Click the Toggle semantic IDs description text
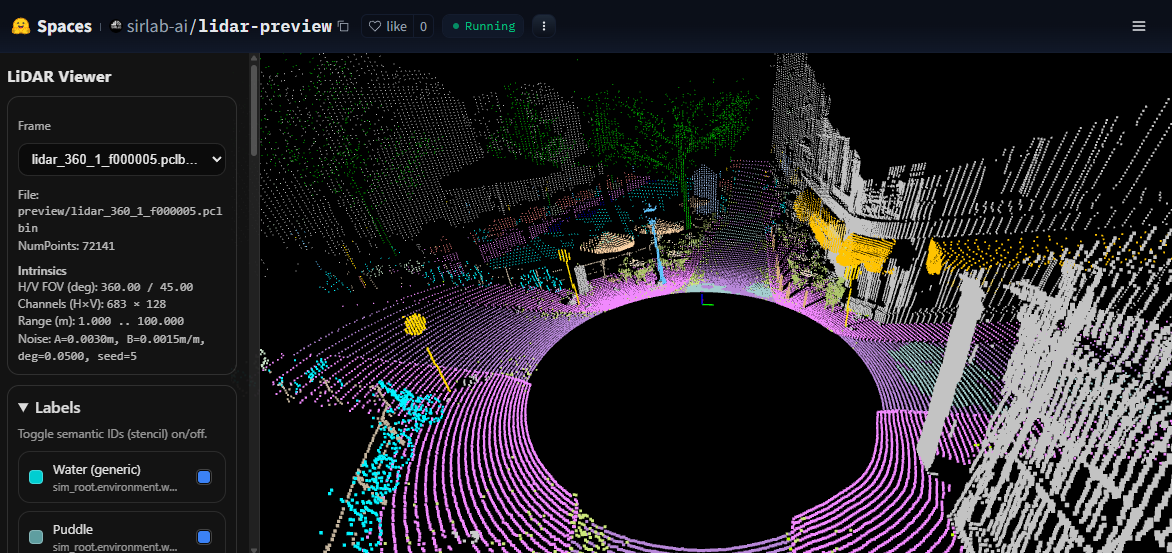 112,434
